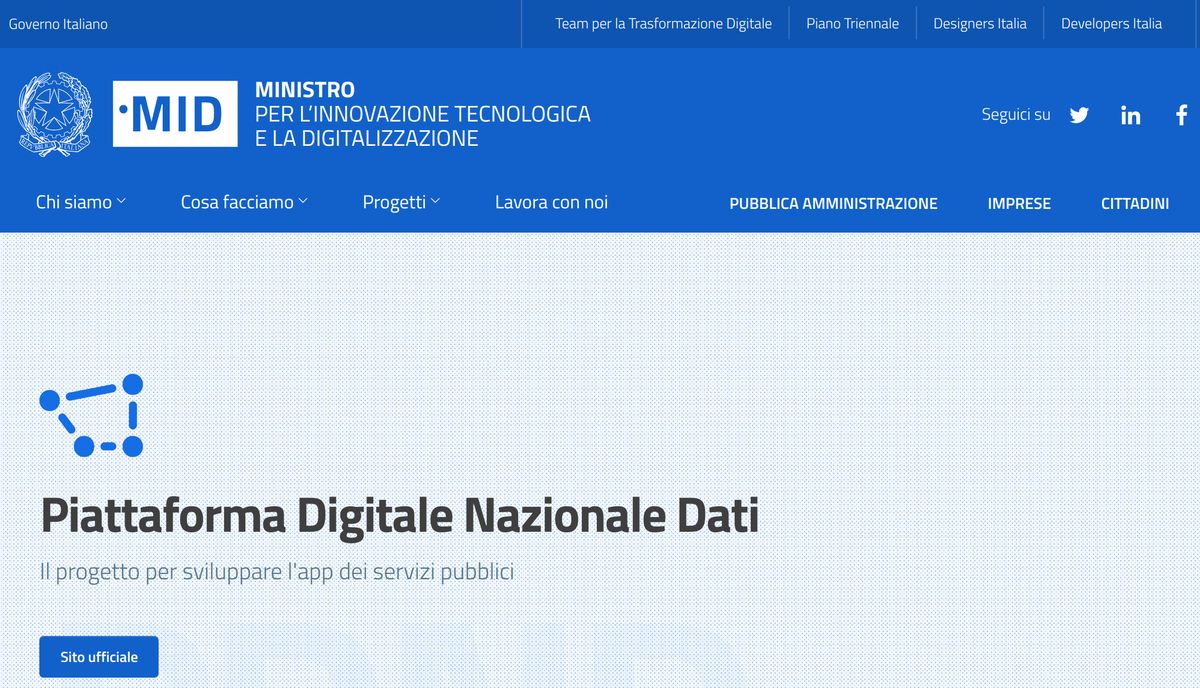Click the Italian Republic emblem logo
The width and height of the screenshot is (1200, 688).
click(55, 114)
